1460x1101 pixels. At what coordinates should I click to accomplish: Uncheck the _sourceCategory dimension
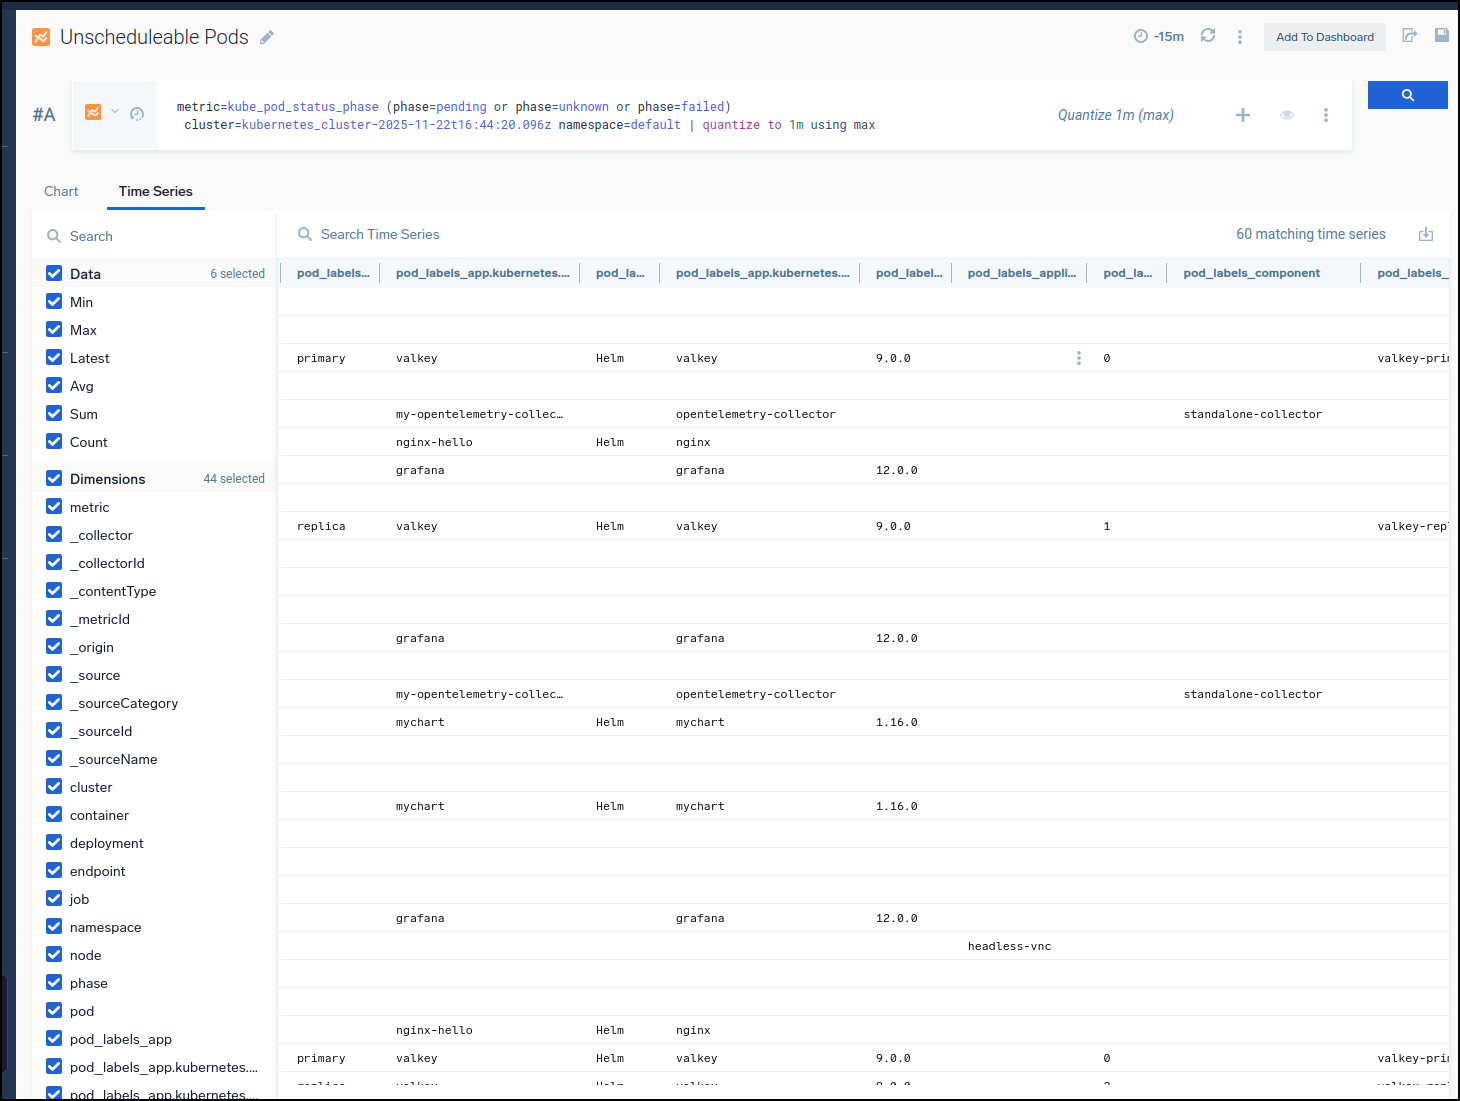click(54, 703)
